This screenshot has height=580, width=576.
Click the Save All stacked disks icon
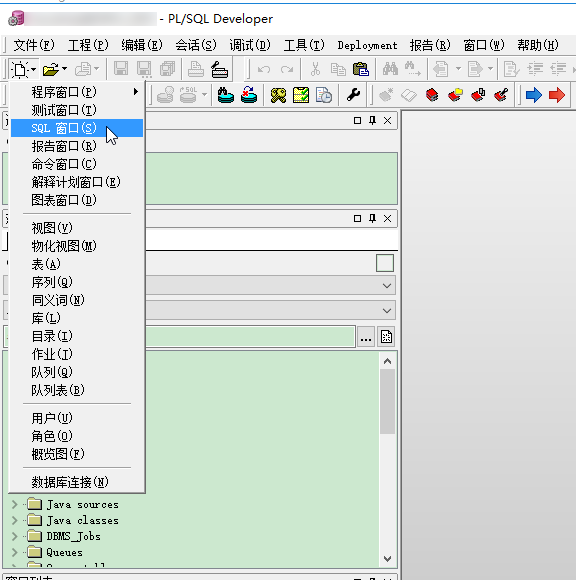coord(167,69)
